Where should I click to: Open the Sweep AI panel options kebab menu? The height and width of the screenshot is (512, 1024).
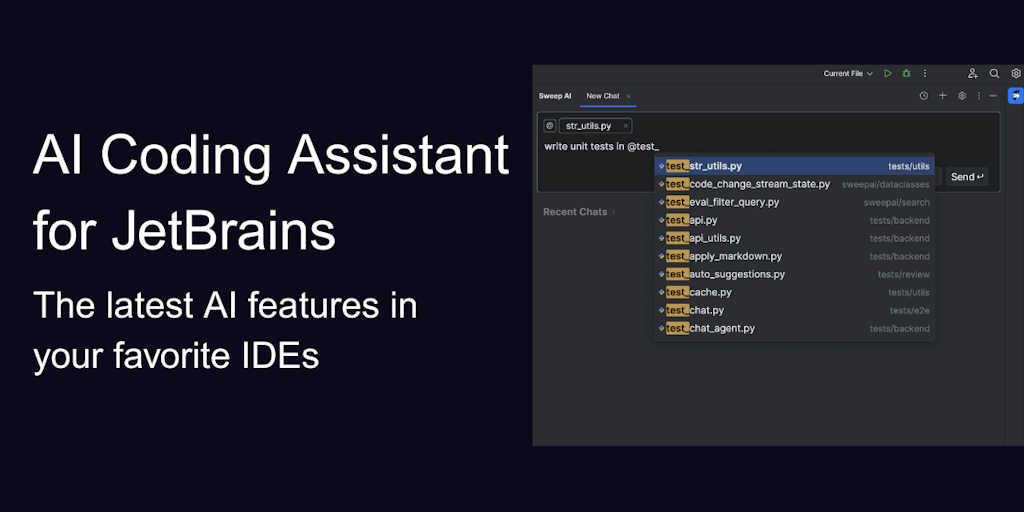click(979, 96)
